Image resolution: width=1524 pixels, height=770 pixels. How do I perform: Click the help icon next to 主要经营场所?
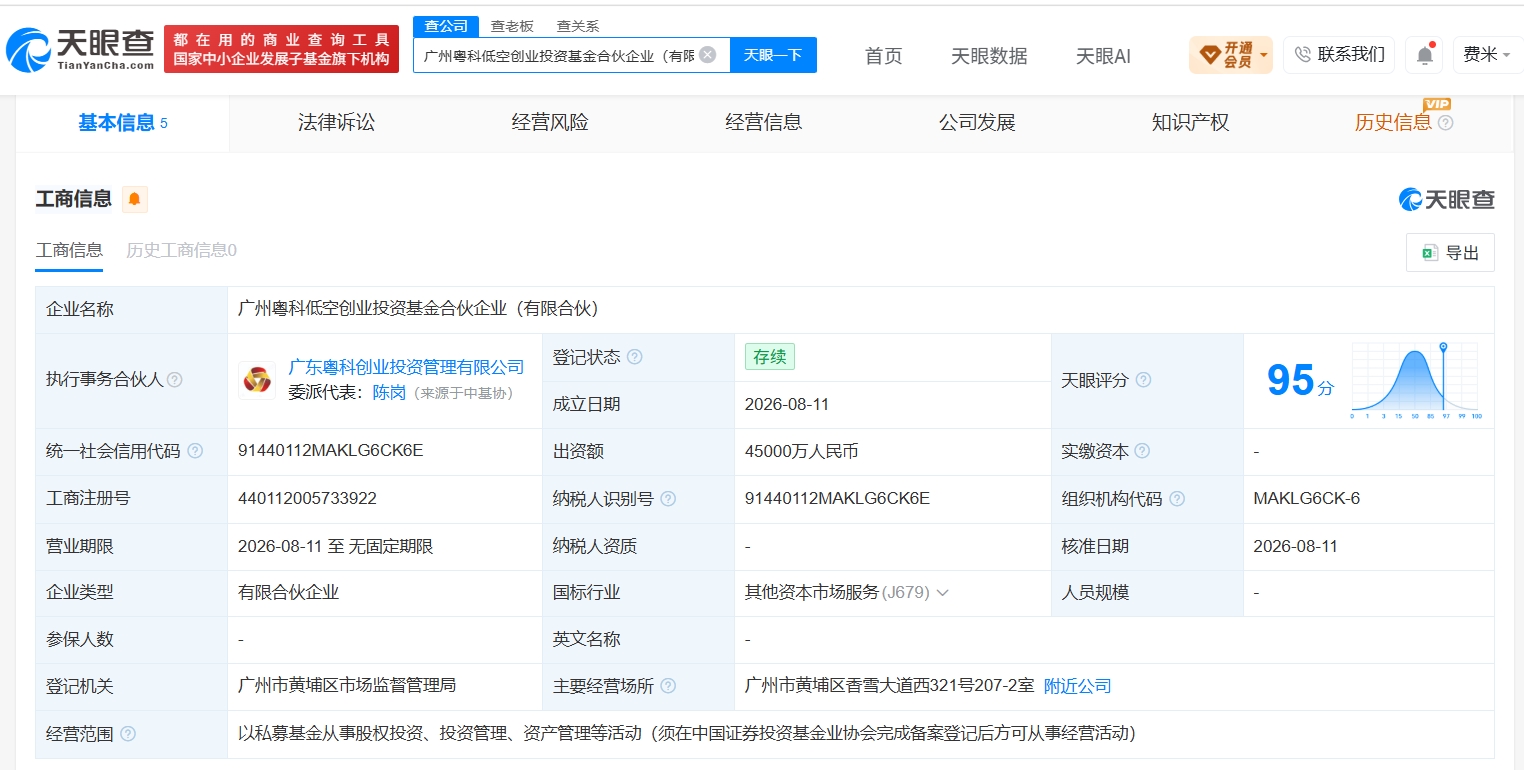click(668, 686)
